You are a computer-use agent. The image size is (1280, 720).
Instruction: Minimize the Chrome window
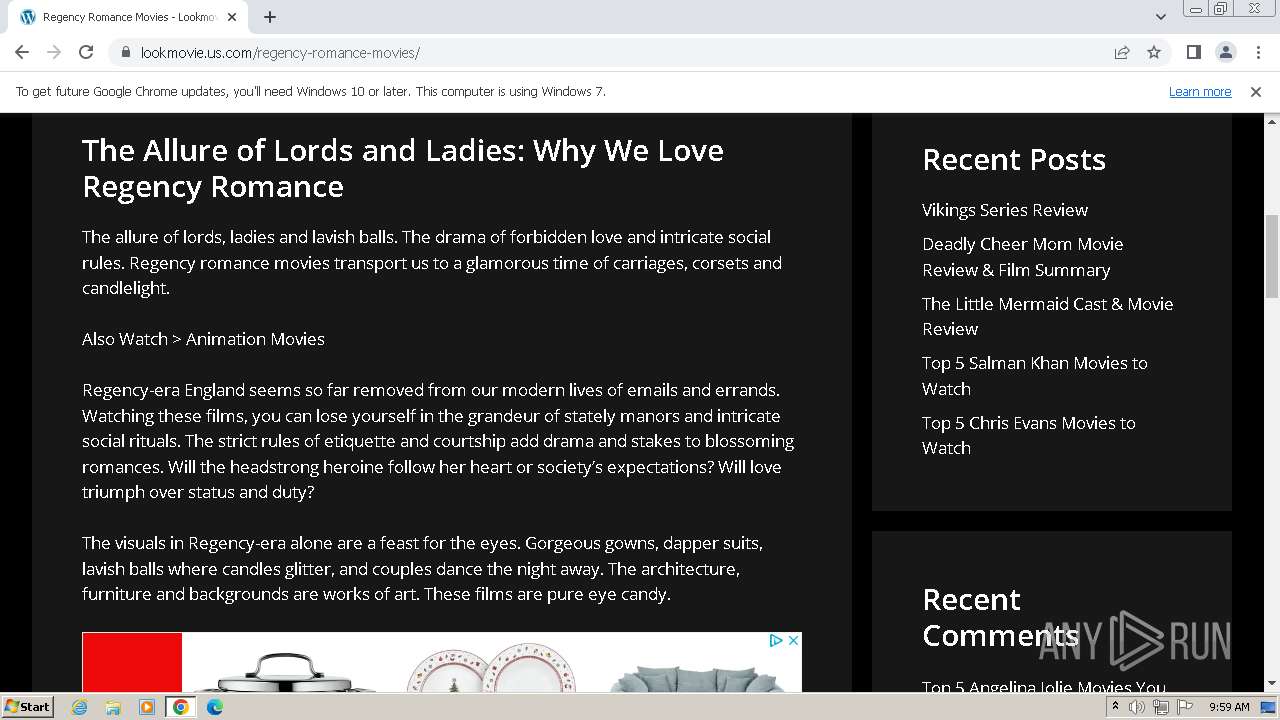click(x=1195, y=9)
